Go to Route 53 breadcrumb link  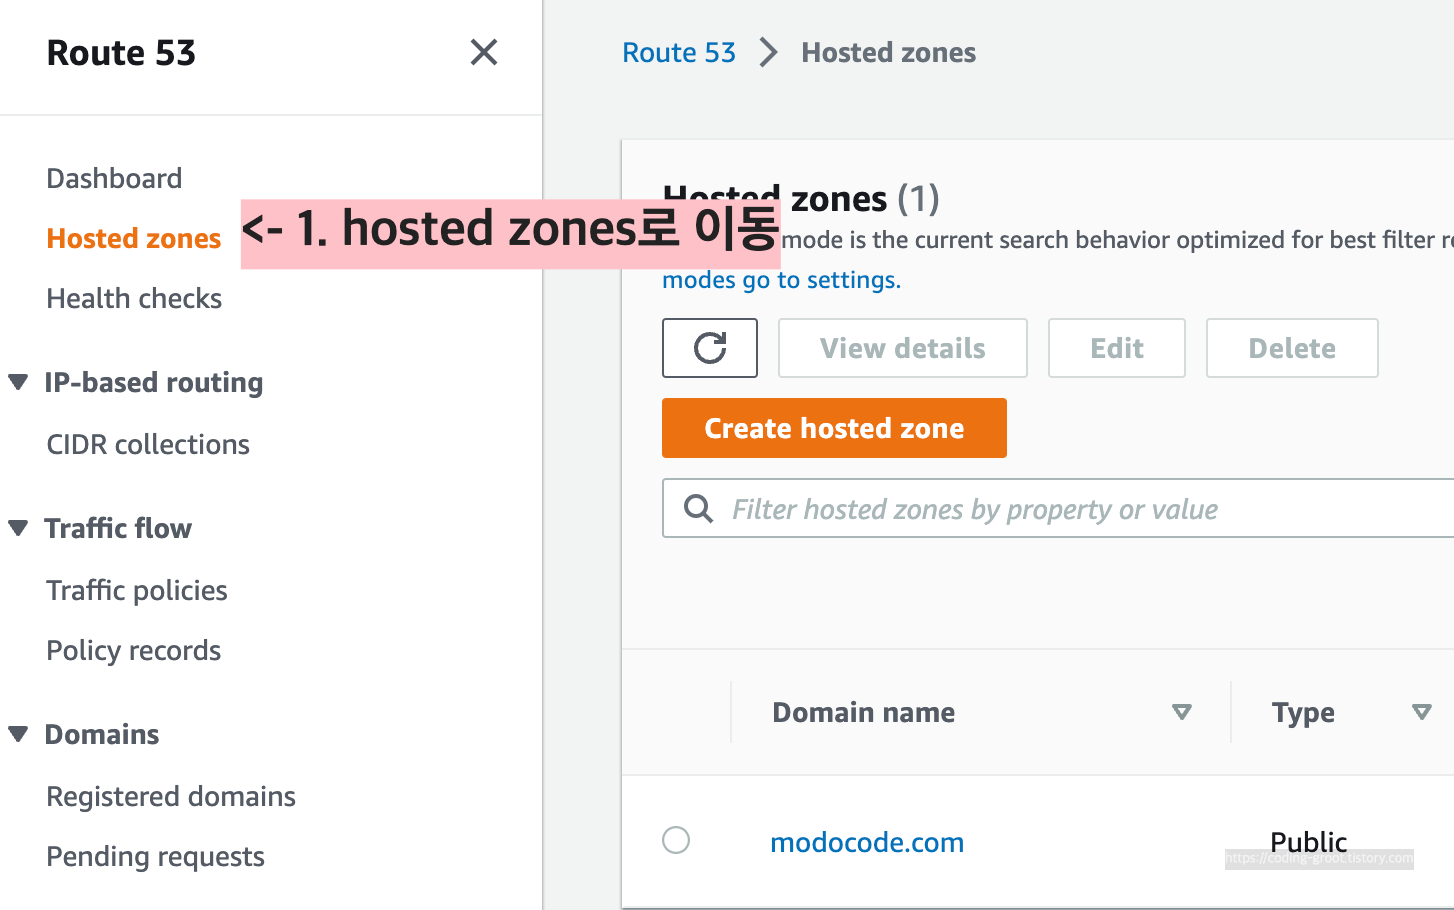pyautogui.click(x=678, y=52)
